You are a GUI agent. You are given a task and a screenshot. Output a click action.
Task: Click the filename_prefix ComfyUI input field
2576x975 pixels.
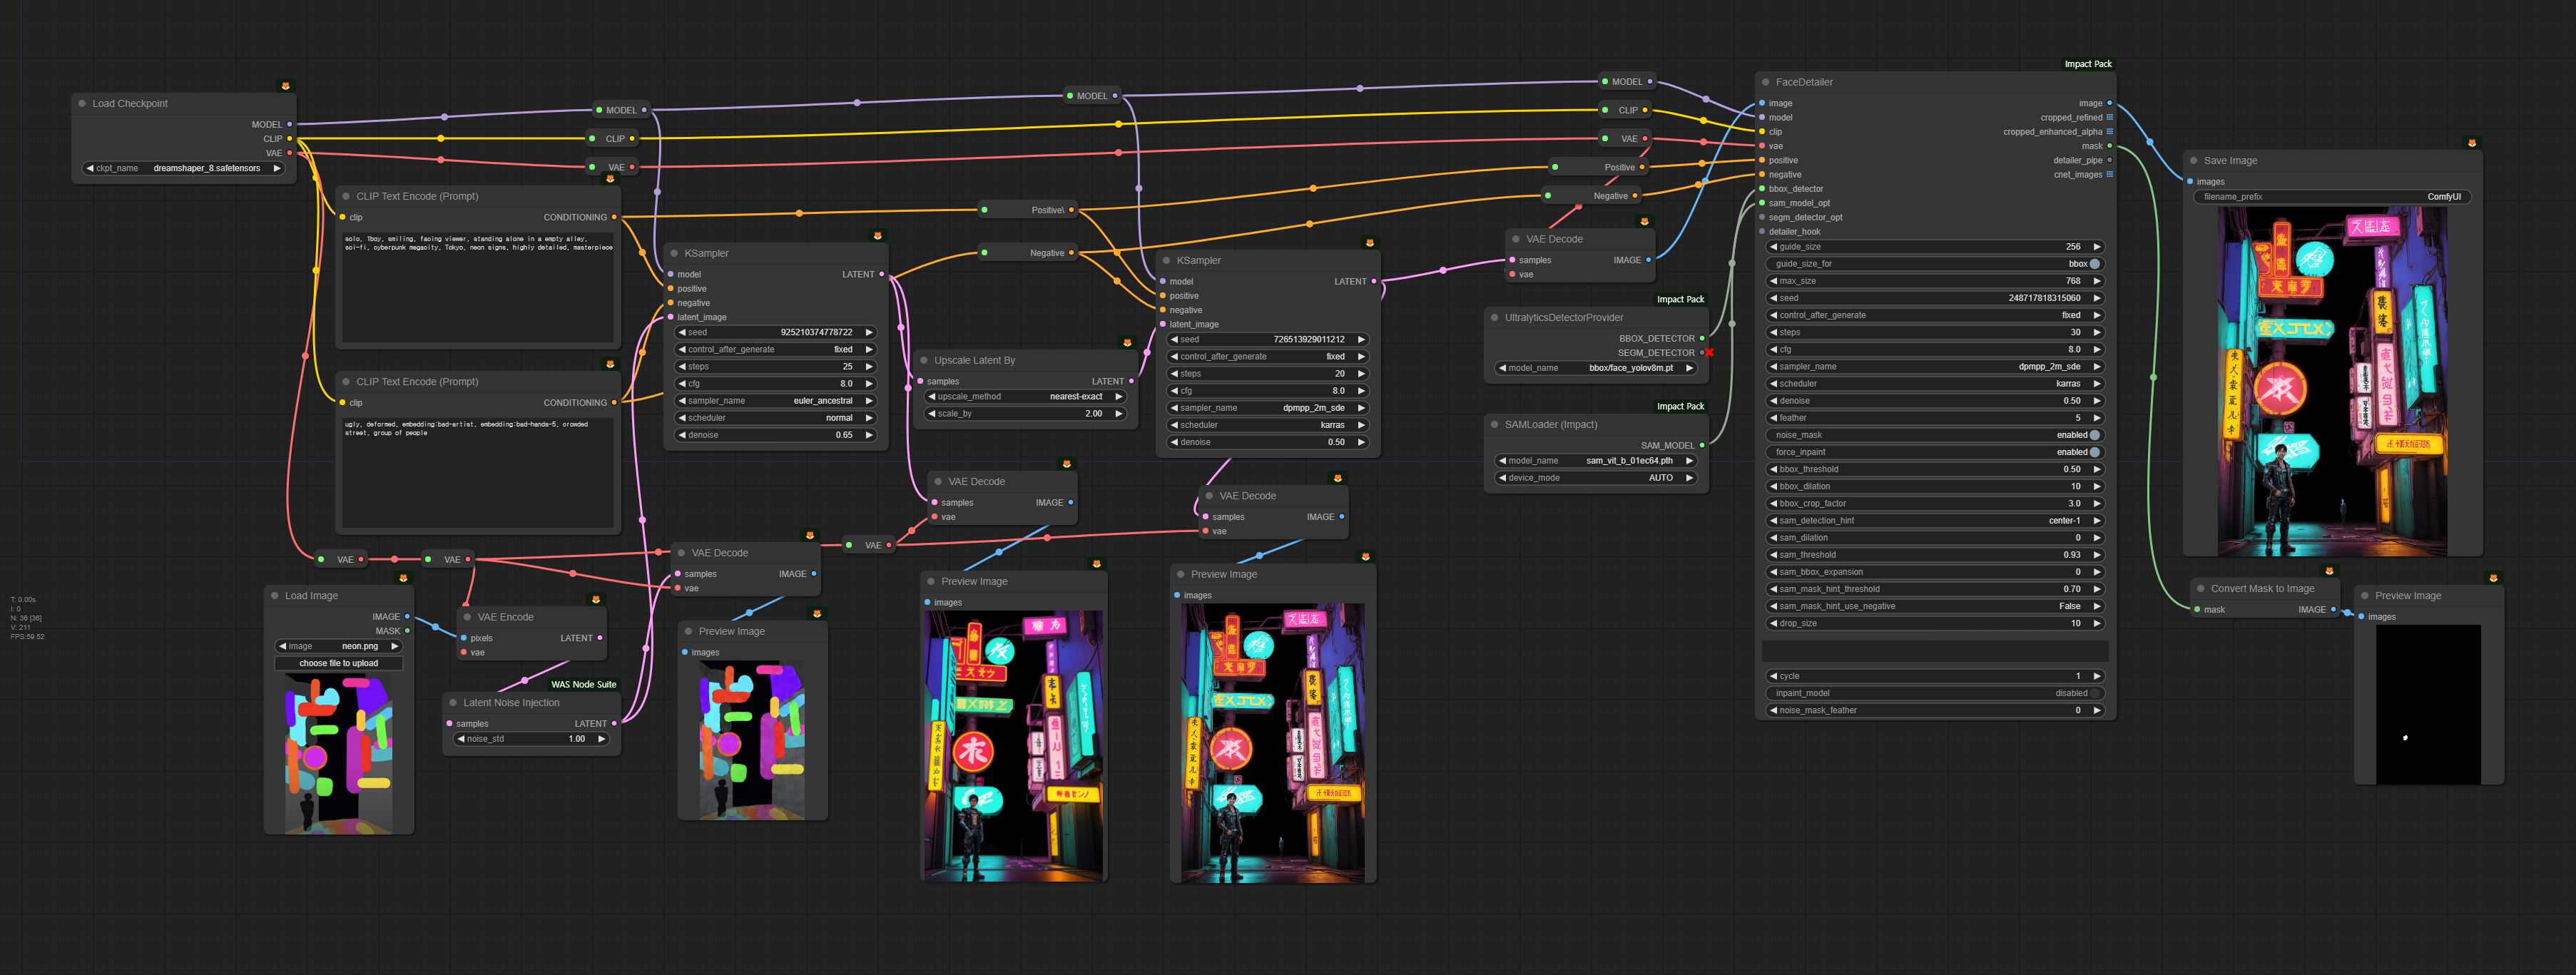(2331, 197)
